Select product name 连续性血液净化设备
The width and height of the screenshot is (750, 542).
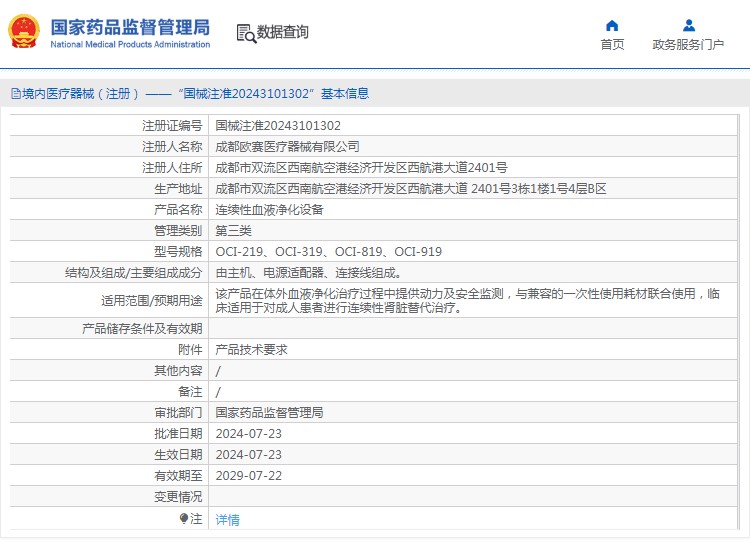[x=269, y=210]
